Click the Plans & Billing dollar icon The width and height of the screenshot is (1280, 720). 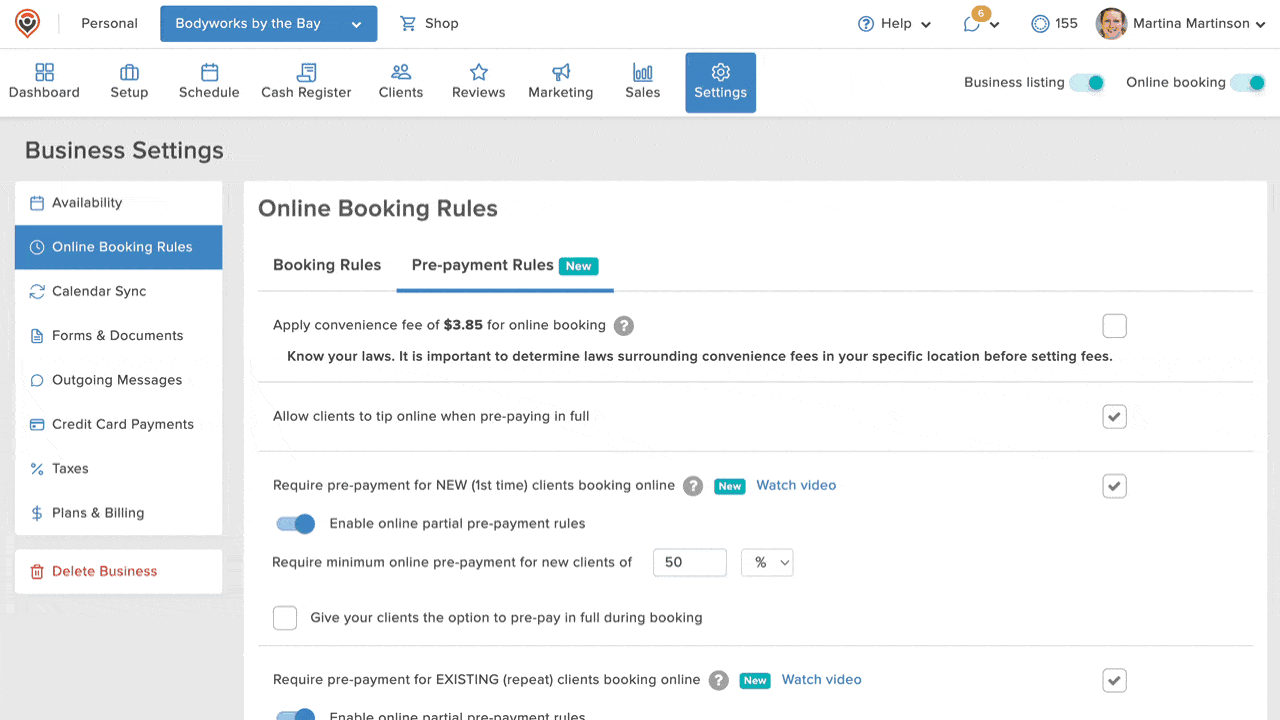[37, 513]
